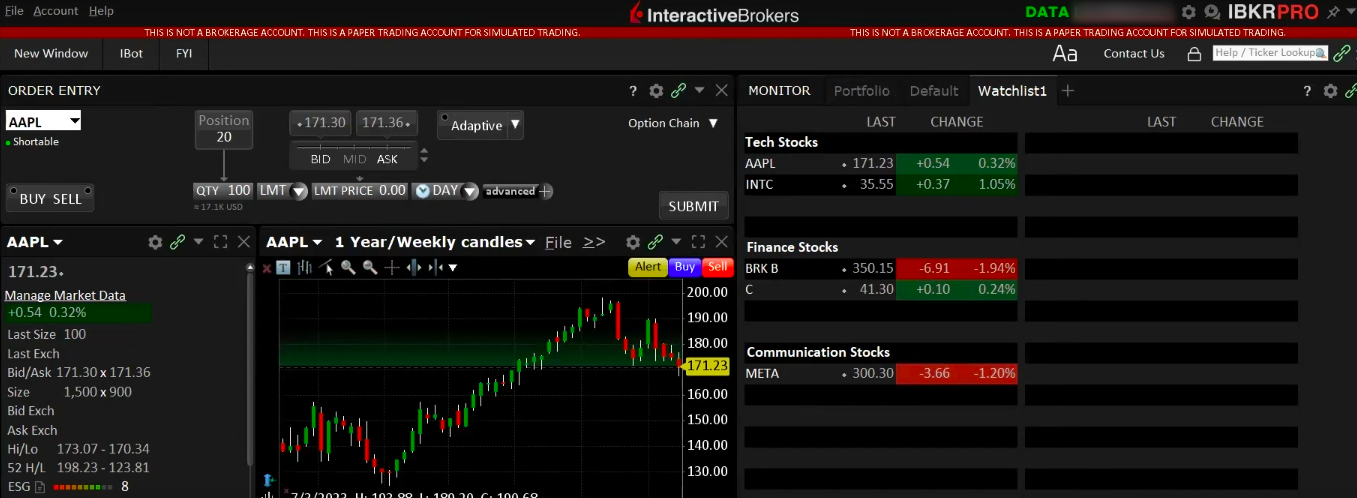Open AAPL symbol dropdown in Order Entry
The height and width of the screenshot is (498, 1357).
click(73, 122)
